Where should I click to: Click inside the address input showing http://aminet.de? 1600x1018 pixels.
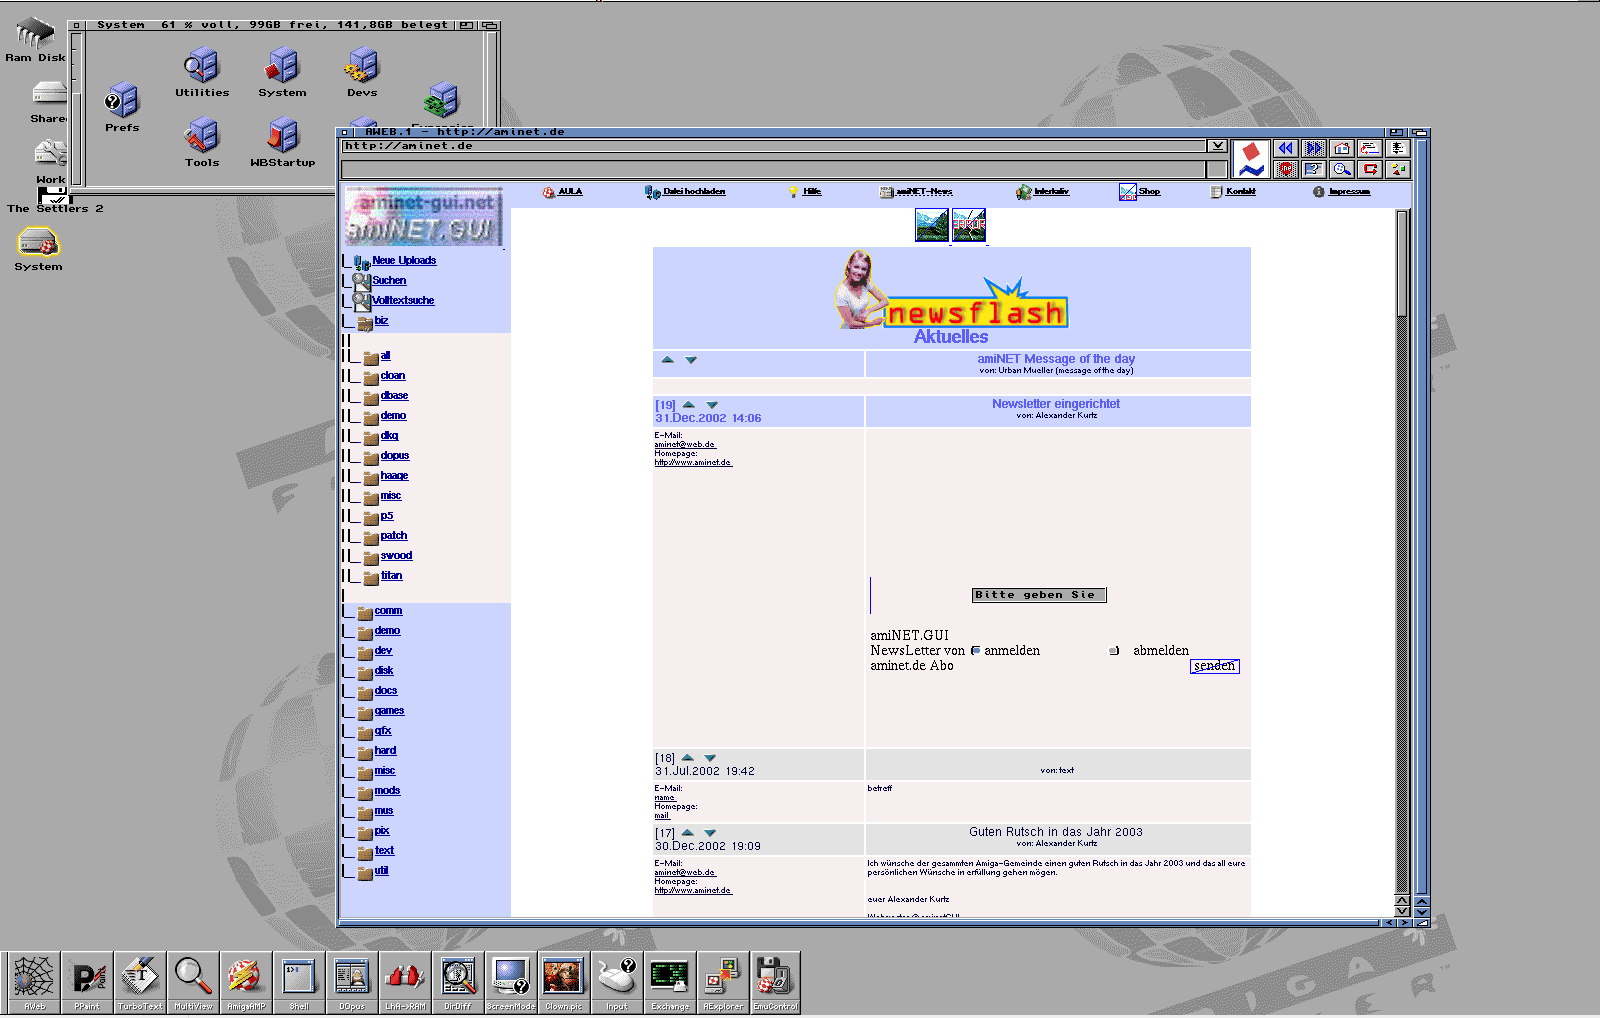pyautogui.click(x=700, y=146)
